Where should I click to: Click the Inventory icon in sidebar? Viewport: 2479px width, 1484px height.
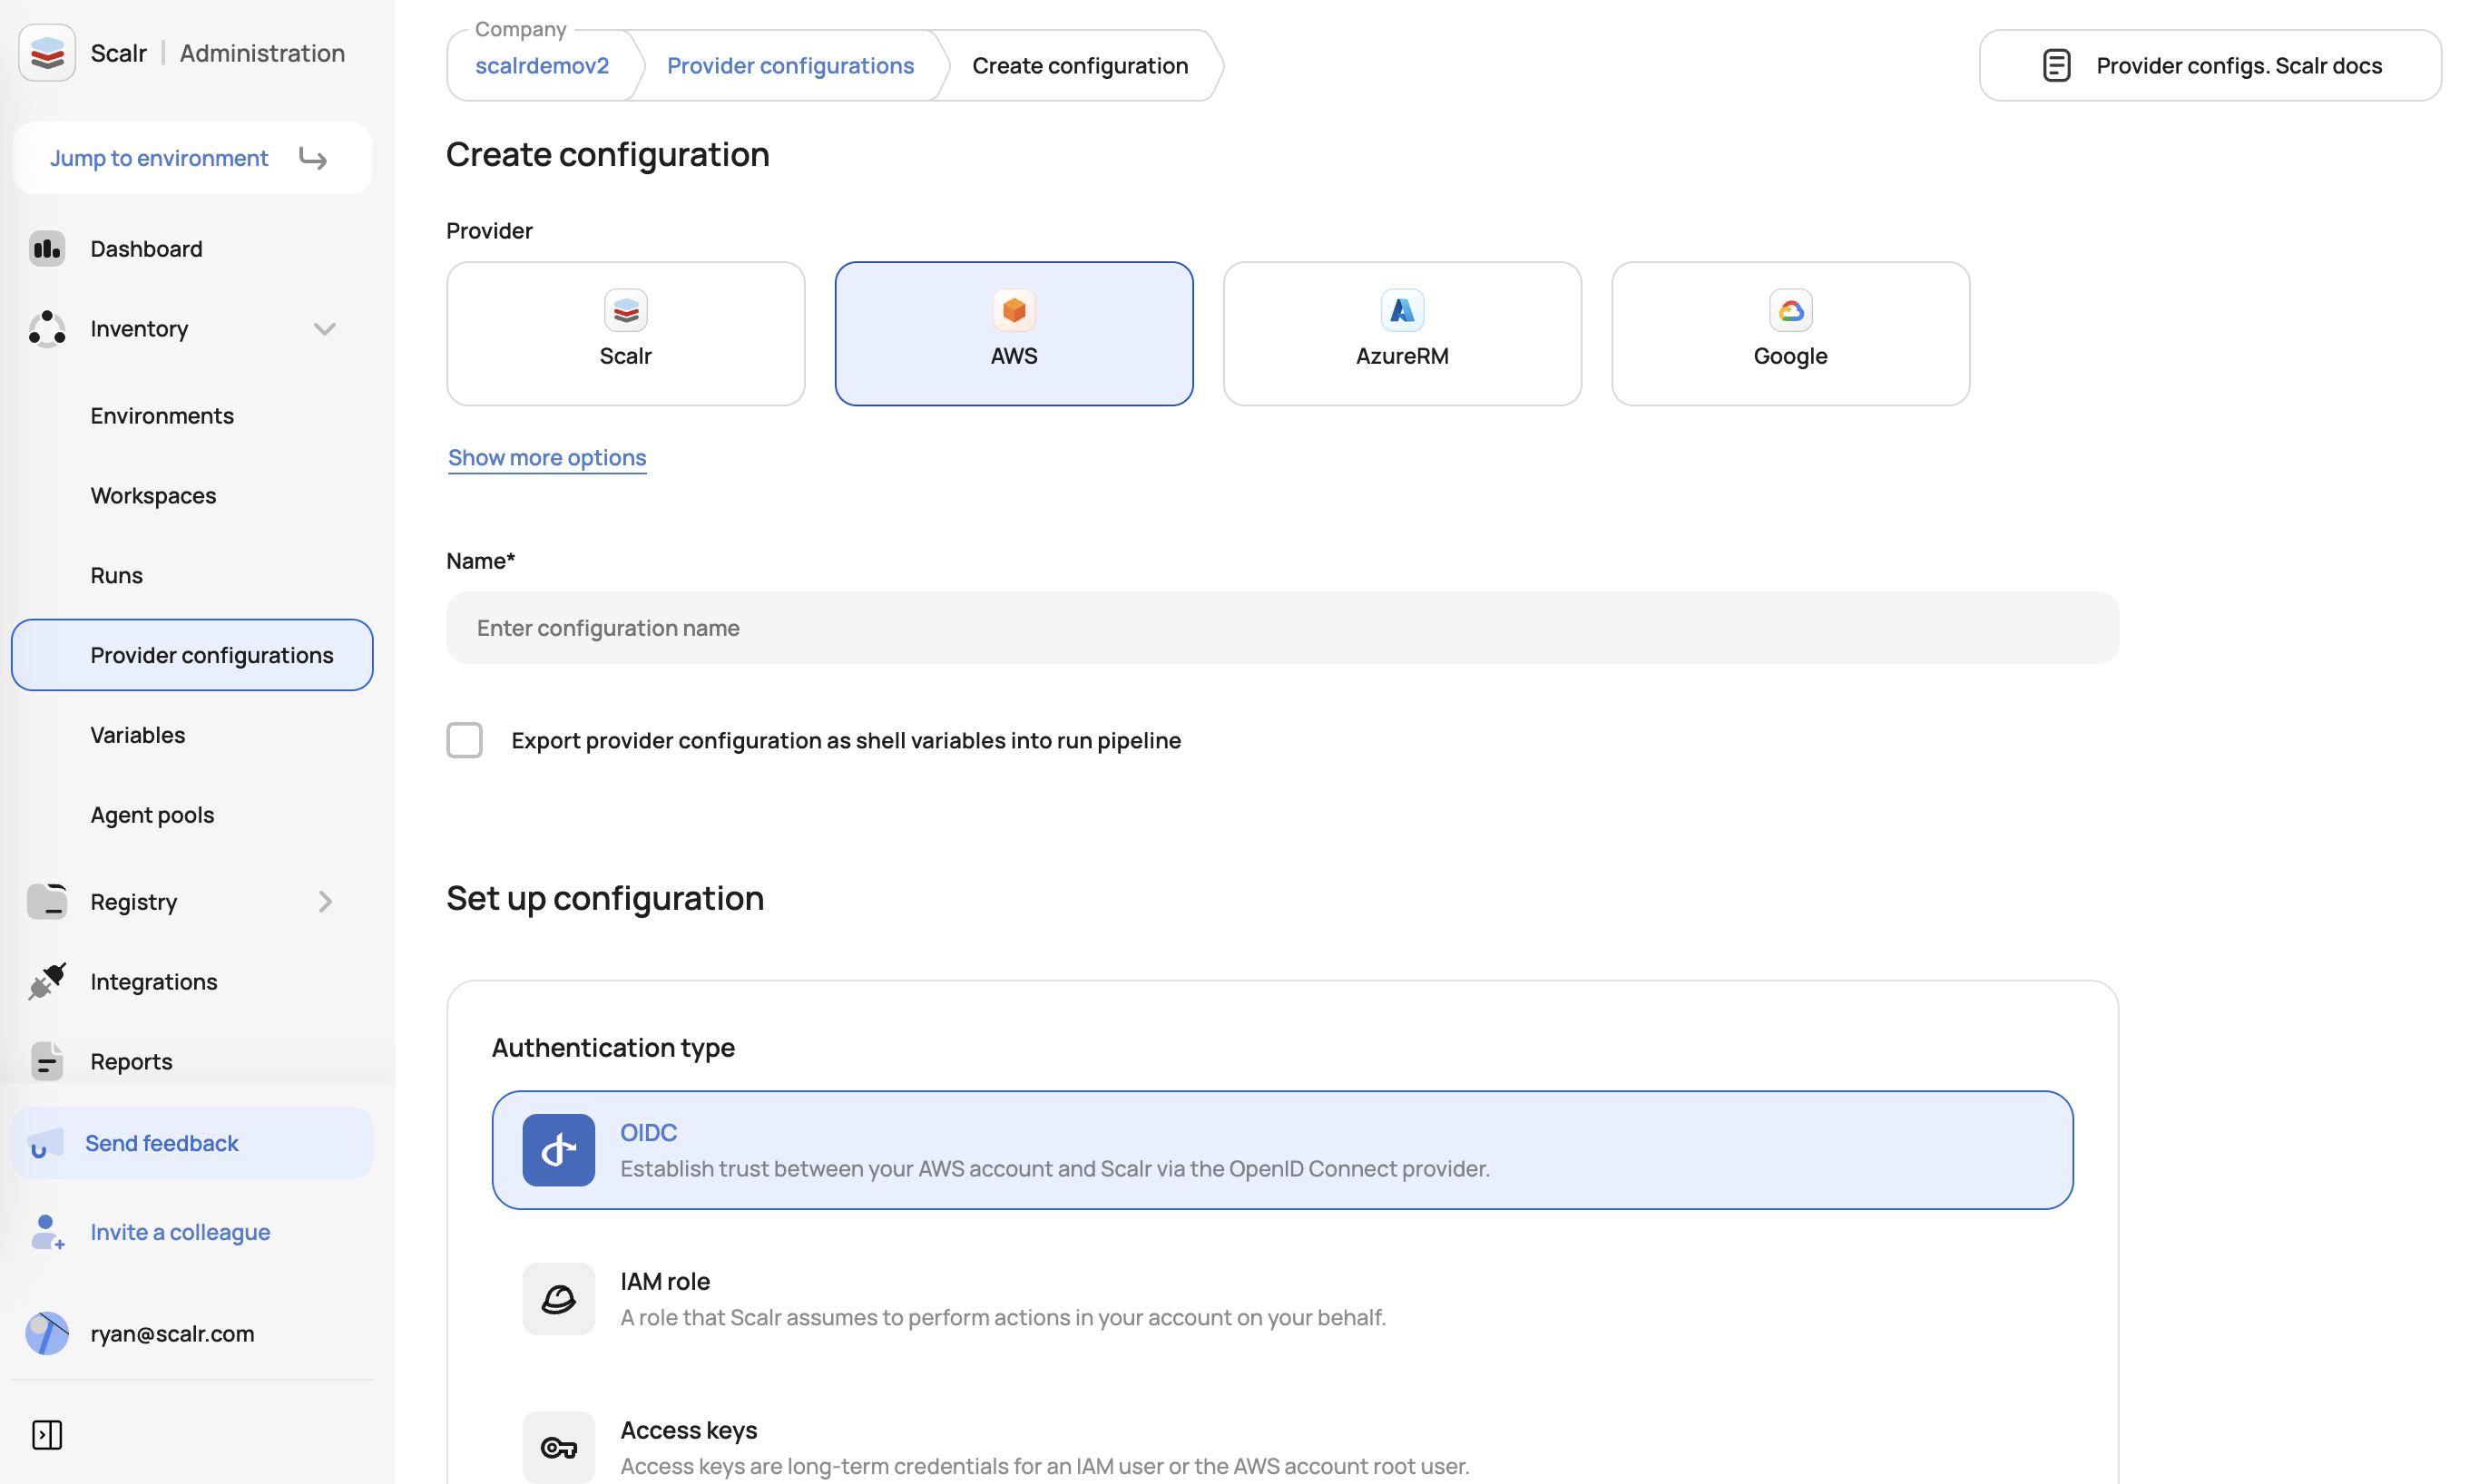47,329
